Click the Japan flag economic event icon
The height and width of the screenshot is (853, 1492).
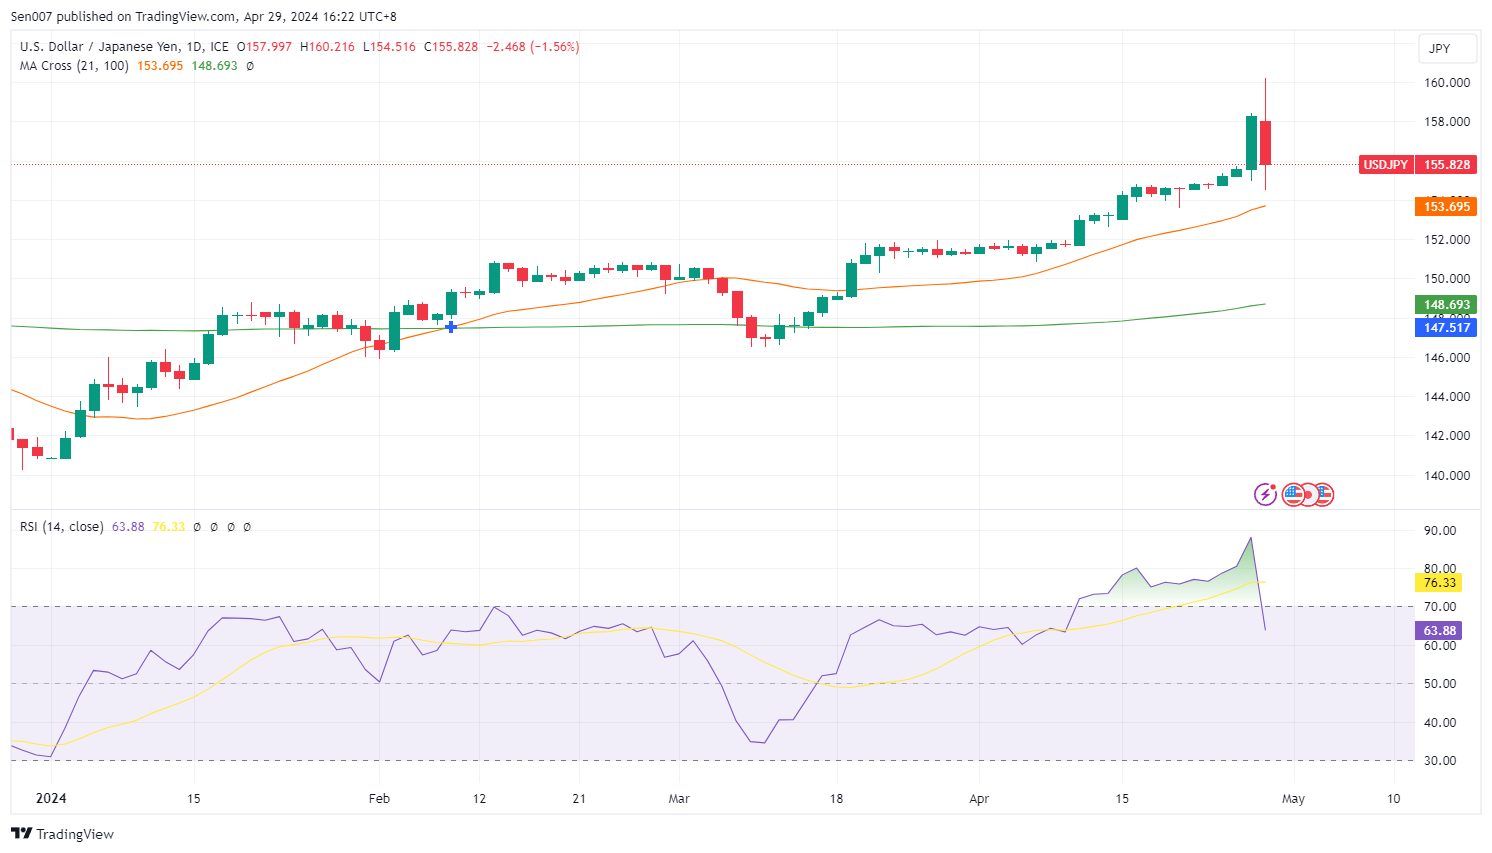pyautogui.click(x=1308, y=495)
